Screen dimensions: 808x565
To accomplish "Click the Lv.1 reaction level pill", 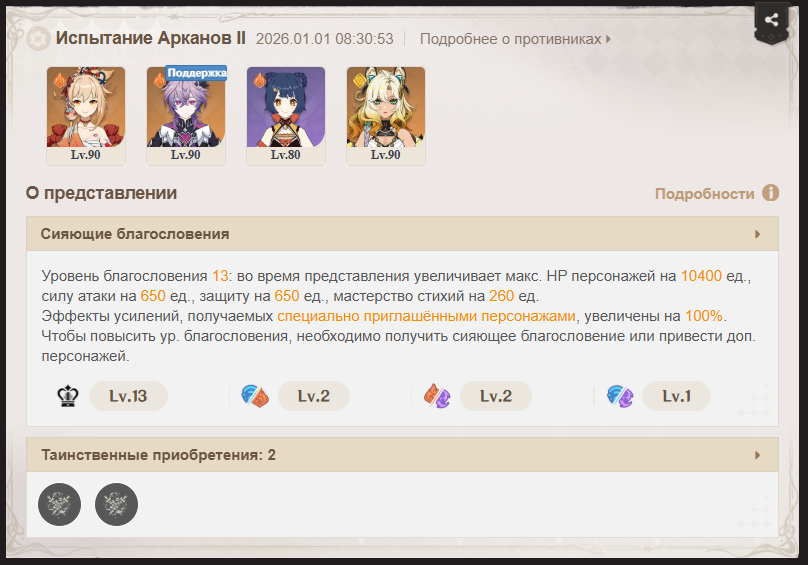I will (677, 396).
